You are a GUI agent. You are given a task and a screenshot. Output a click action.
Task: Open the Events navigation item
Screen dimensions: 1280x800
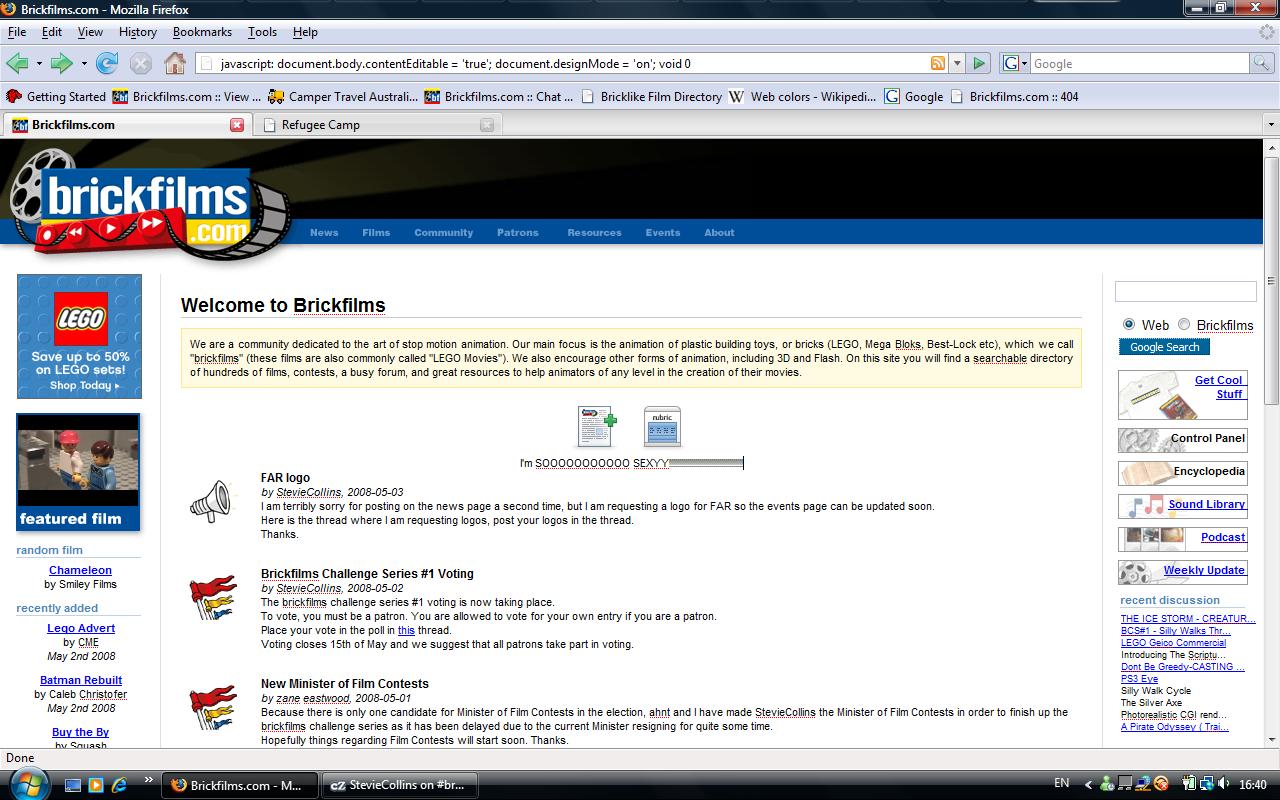tap(662, 233)
